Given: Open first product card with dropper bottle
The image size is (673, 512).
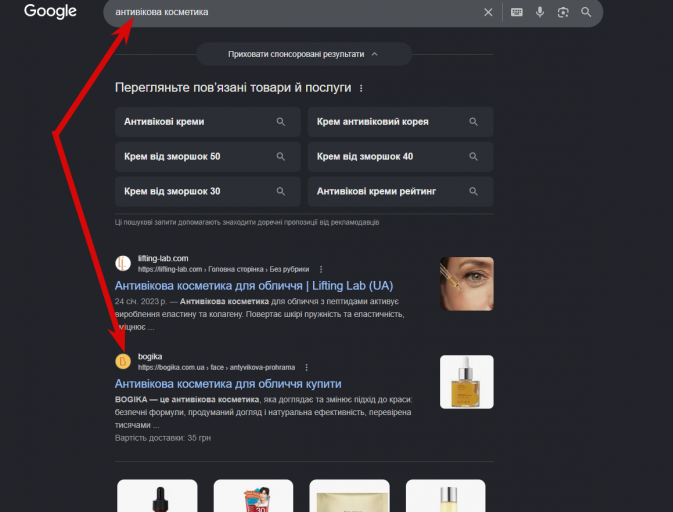Looking at the screenshot, I should point(157,496).
